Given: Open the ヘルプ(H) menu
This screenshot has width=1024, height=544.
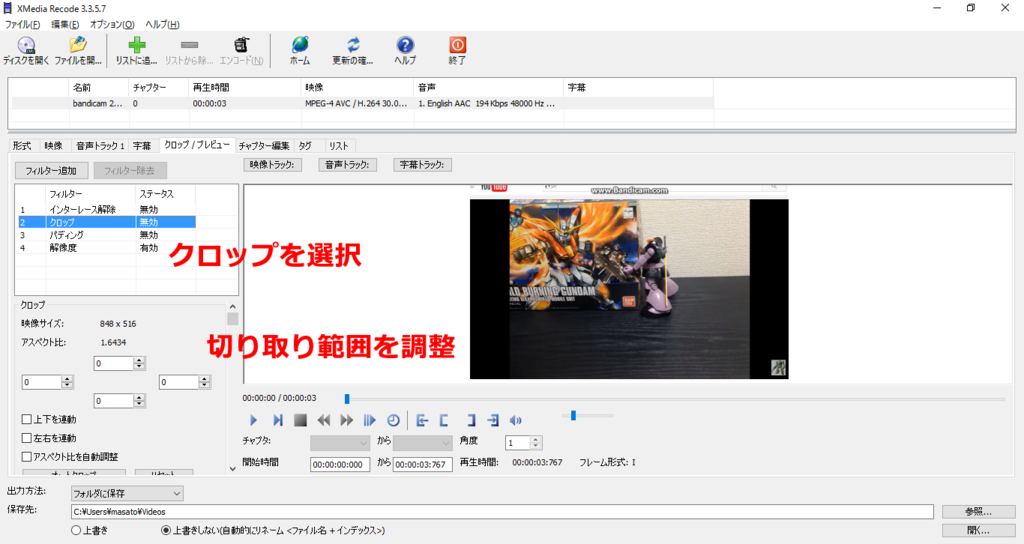Looking at the screenshot, I should [x=162, y=24].
